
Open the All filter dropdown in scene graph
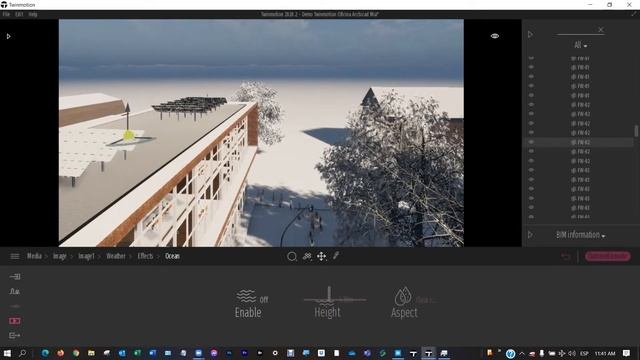click(580, 45)
